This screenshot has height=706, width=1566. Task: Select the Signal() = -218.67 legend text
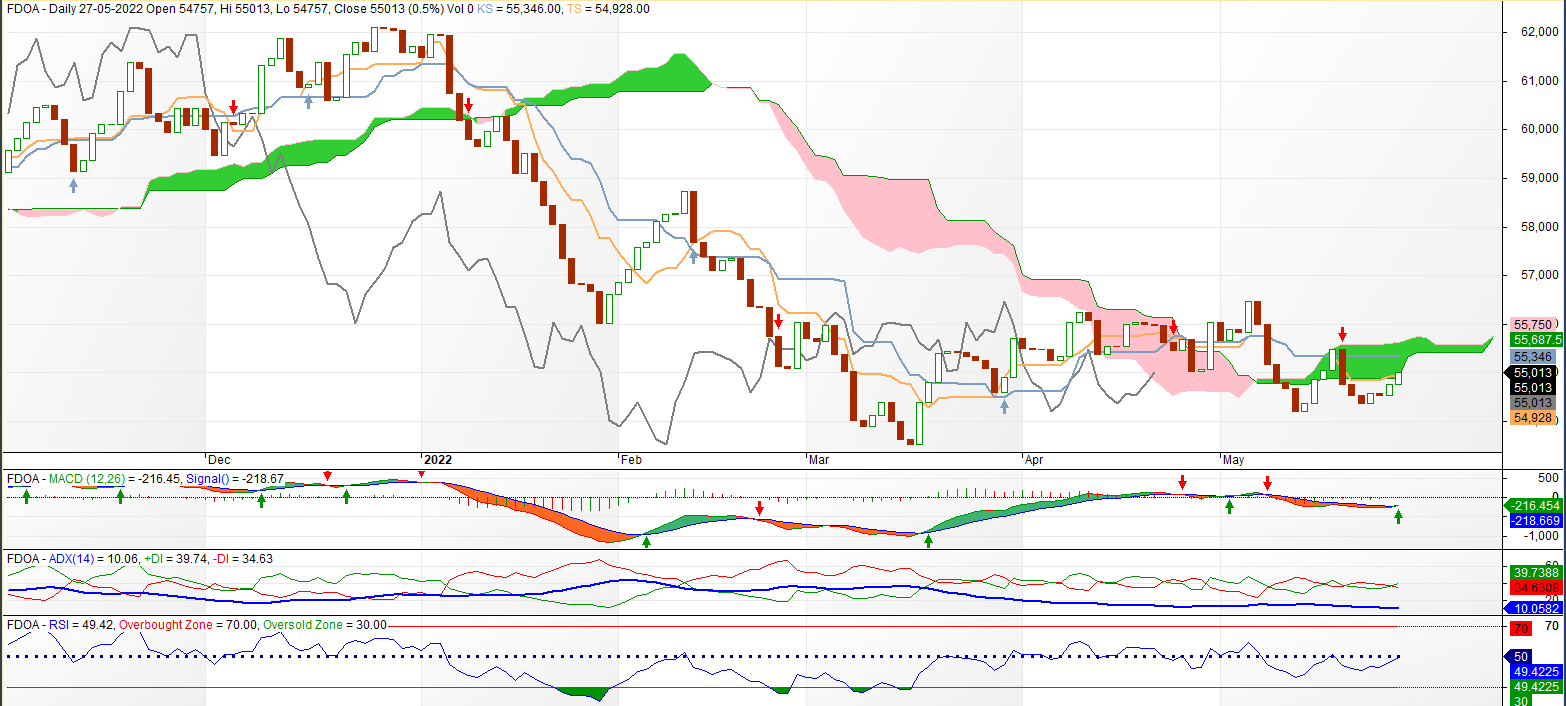click(x=233, y=479)
